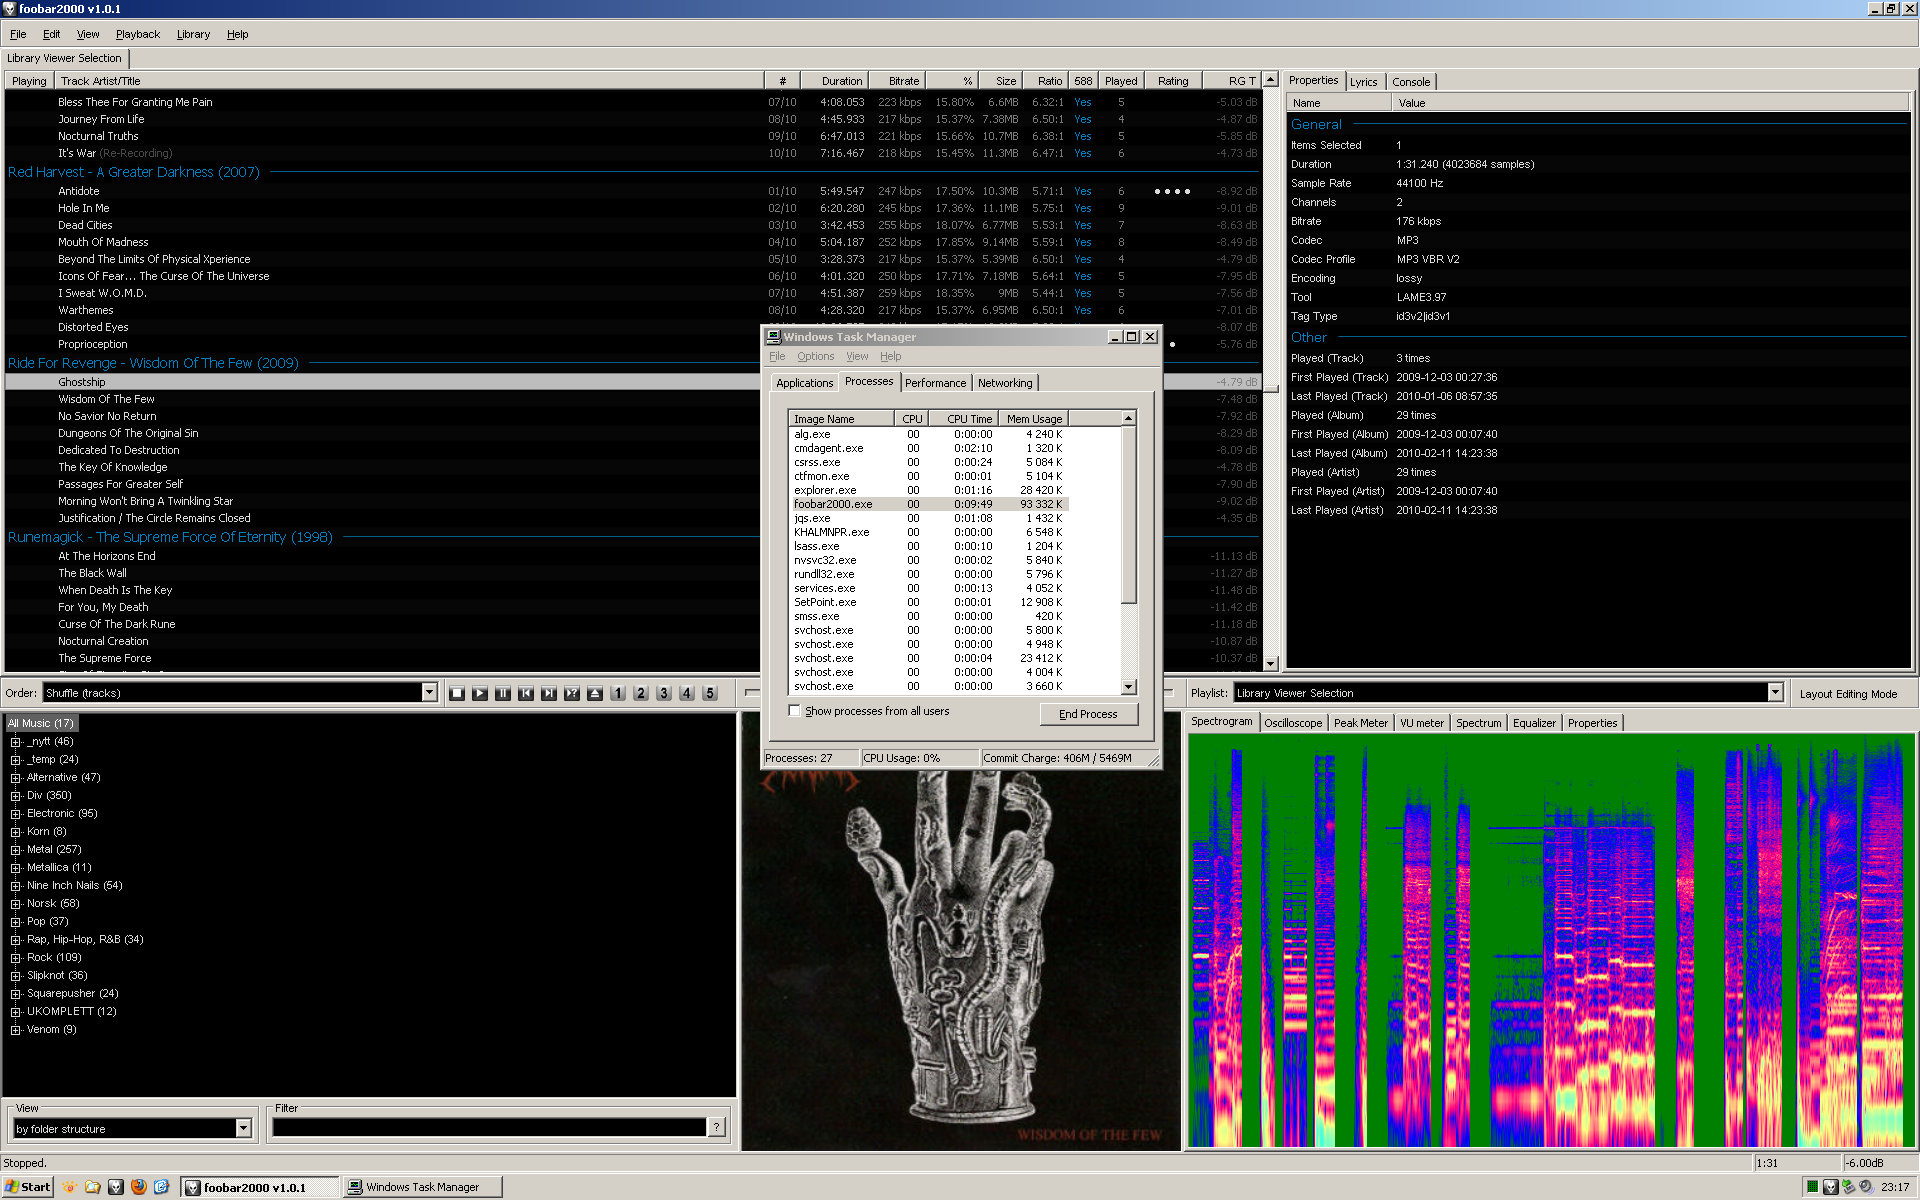Click Task Manager process list scrollbar

pos(1129,515)
